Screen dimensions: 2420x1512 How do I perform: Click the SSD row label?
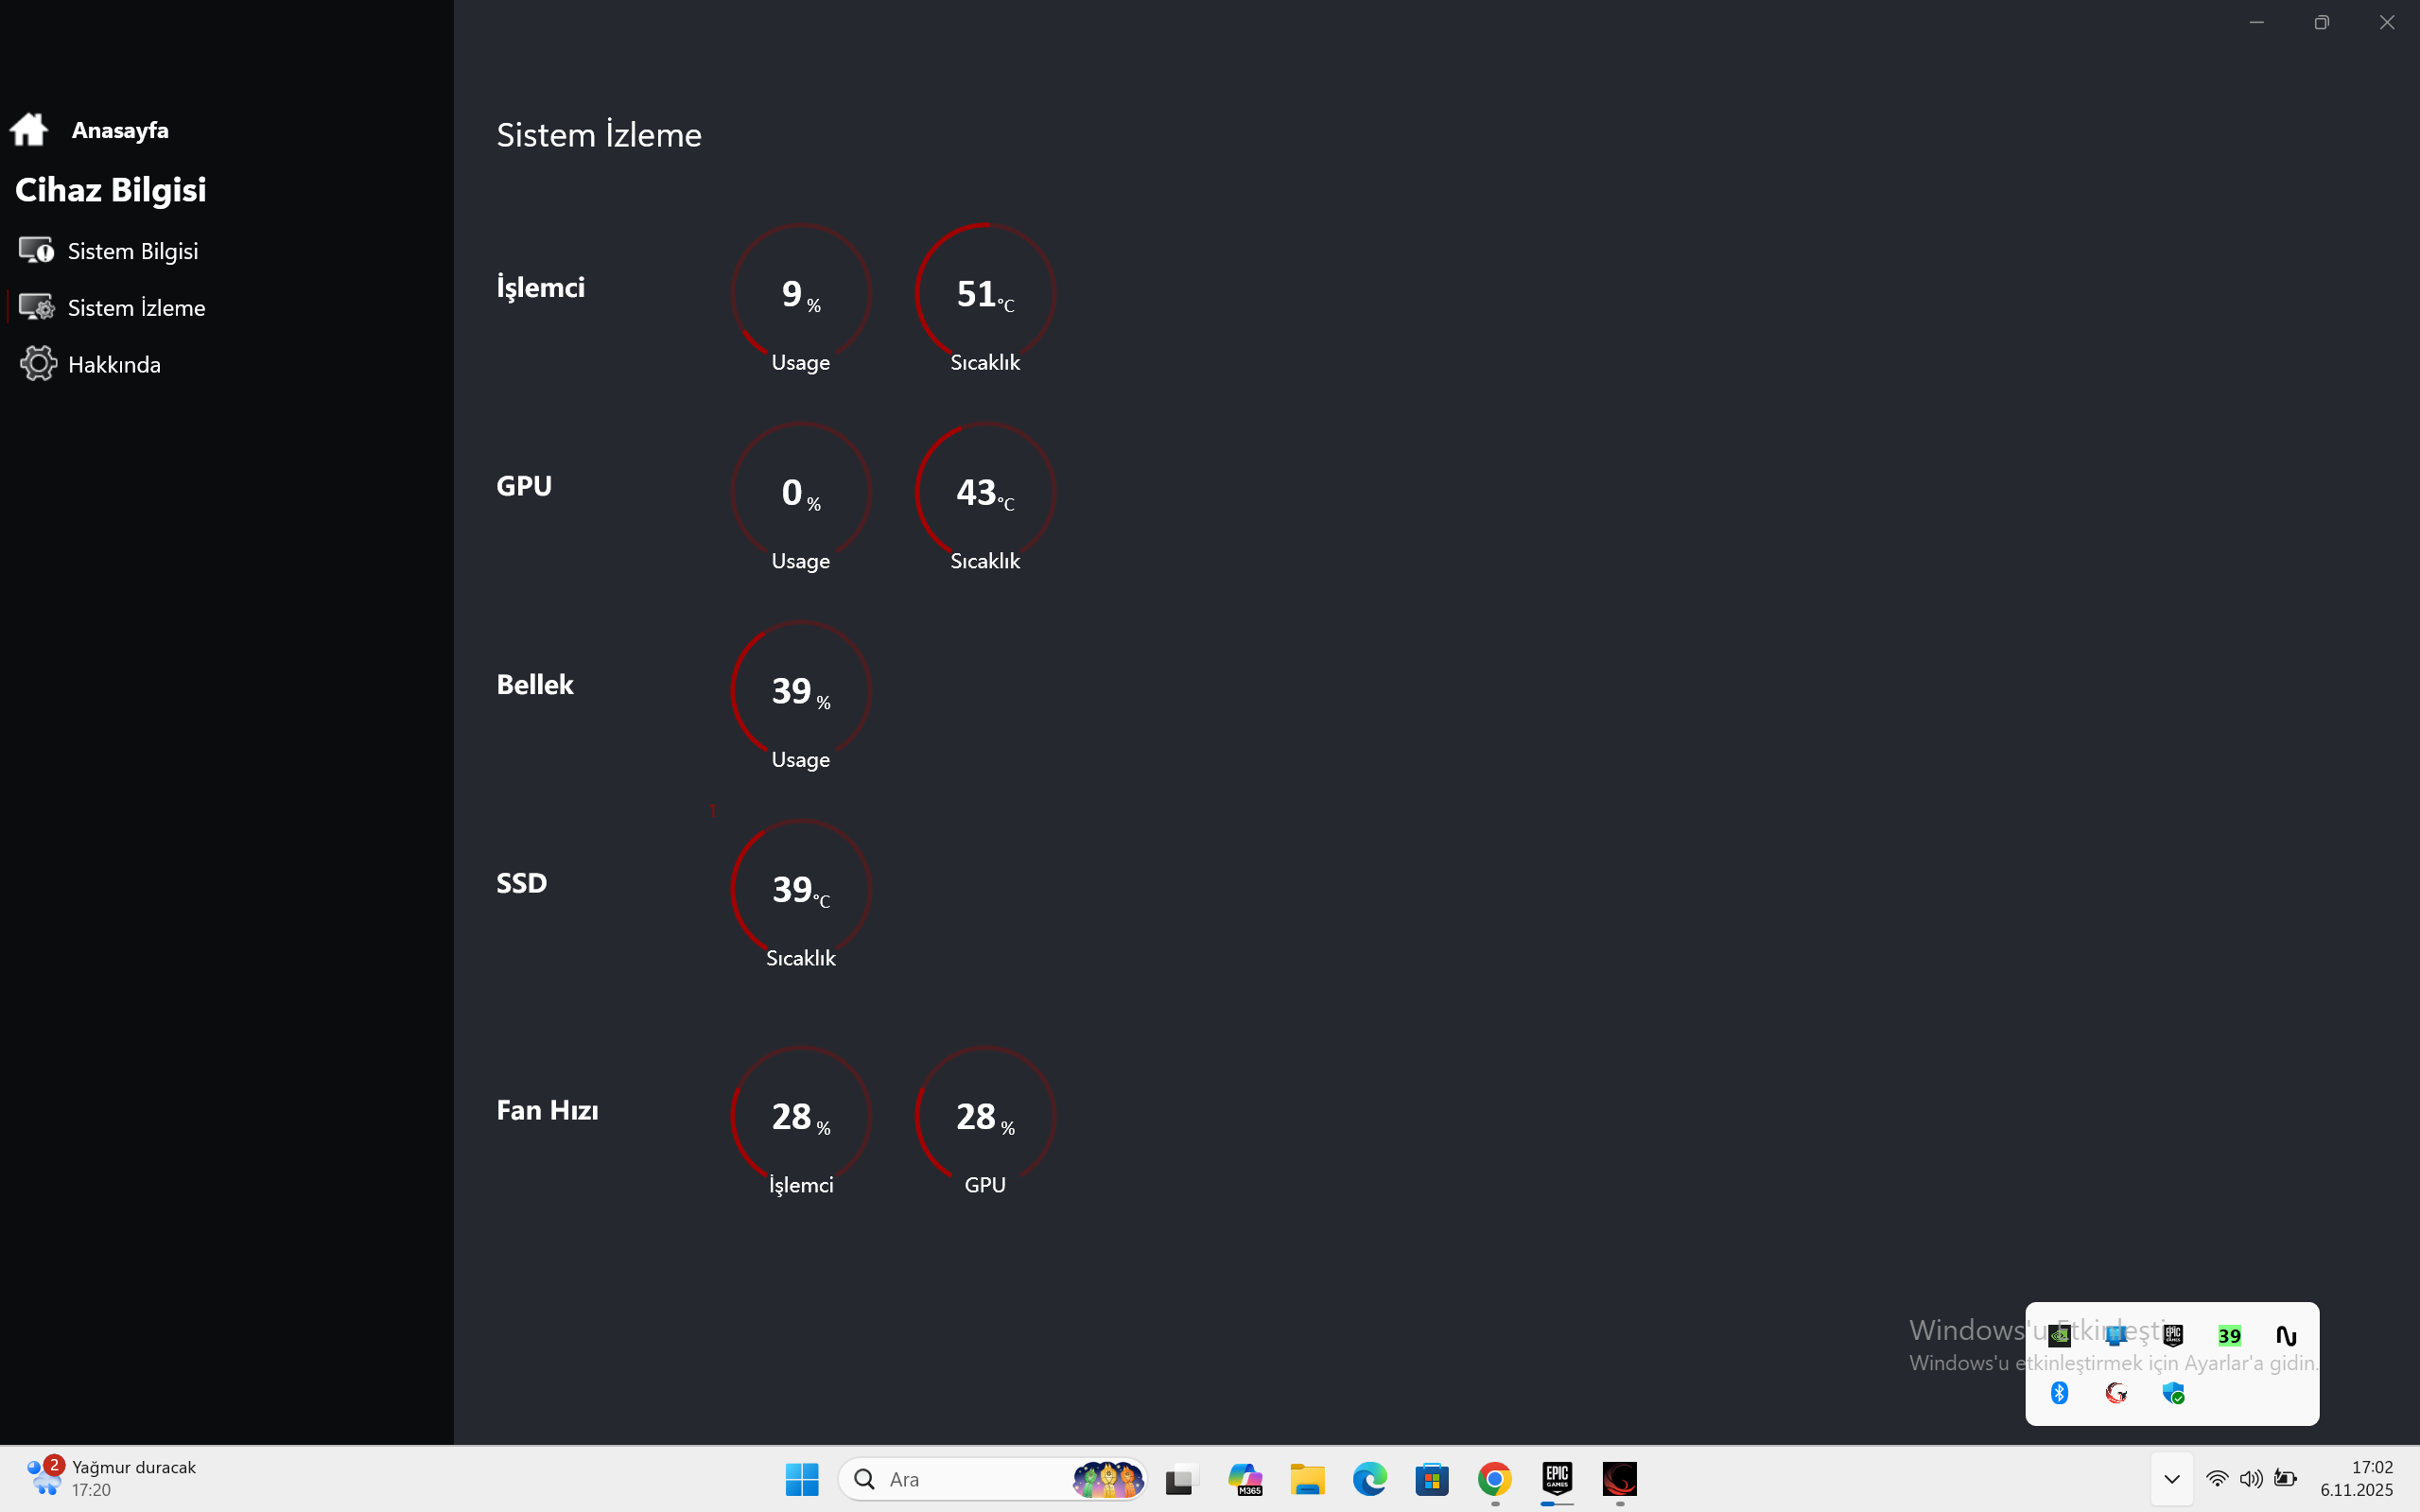(522, 883)
